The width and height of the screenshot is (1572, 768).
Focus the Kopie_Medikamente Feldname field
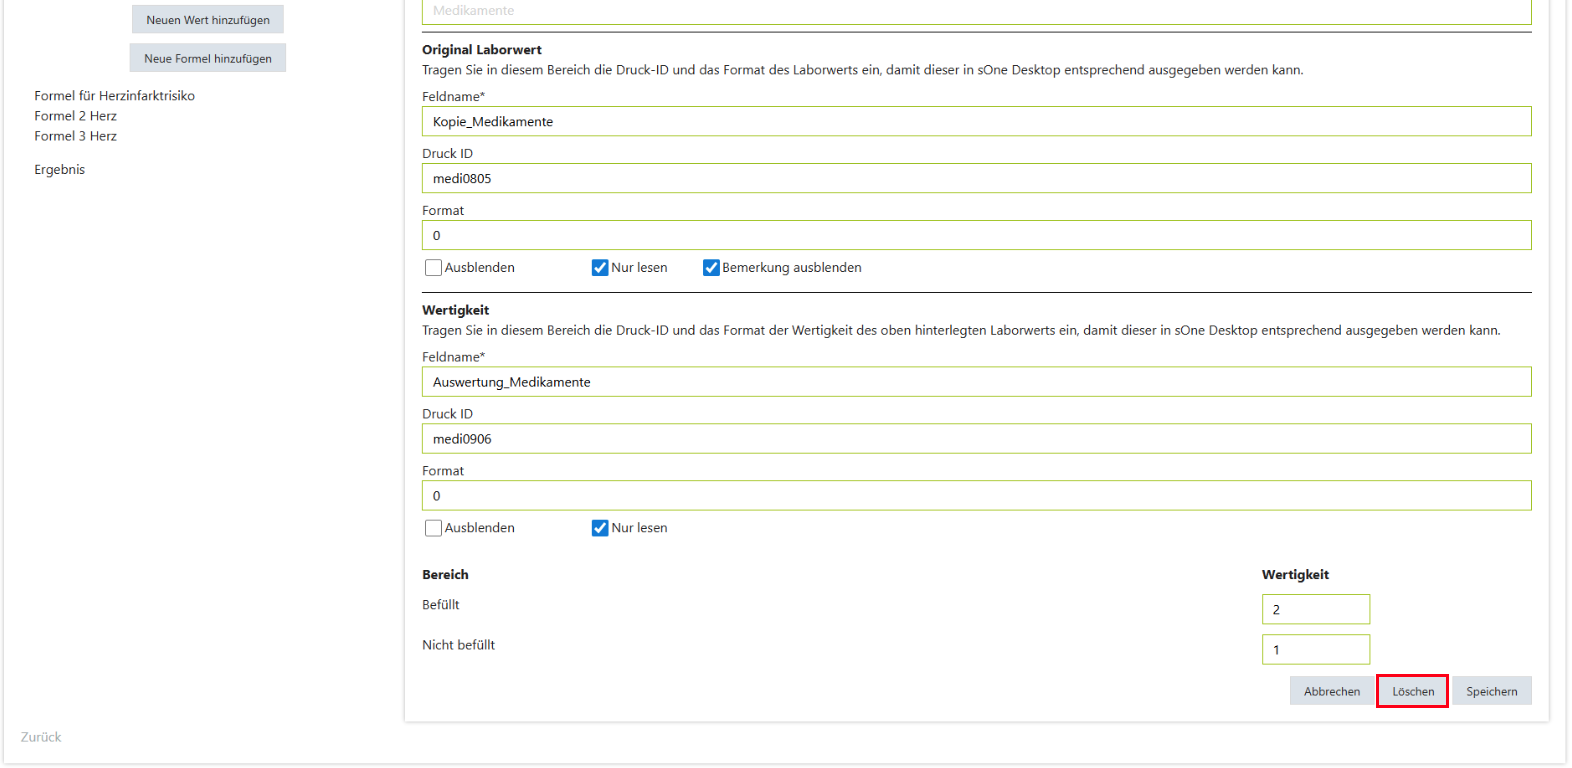976,122
